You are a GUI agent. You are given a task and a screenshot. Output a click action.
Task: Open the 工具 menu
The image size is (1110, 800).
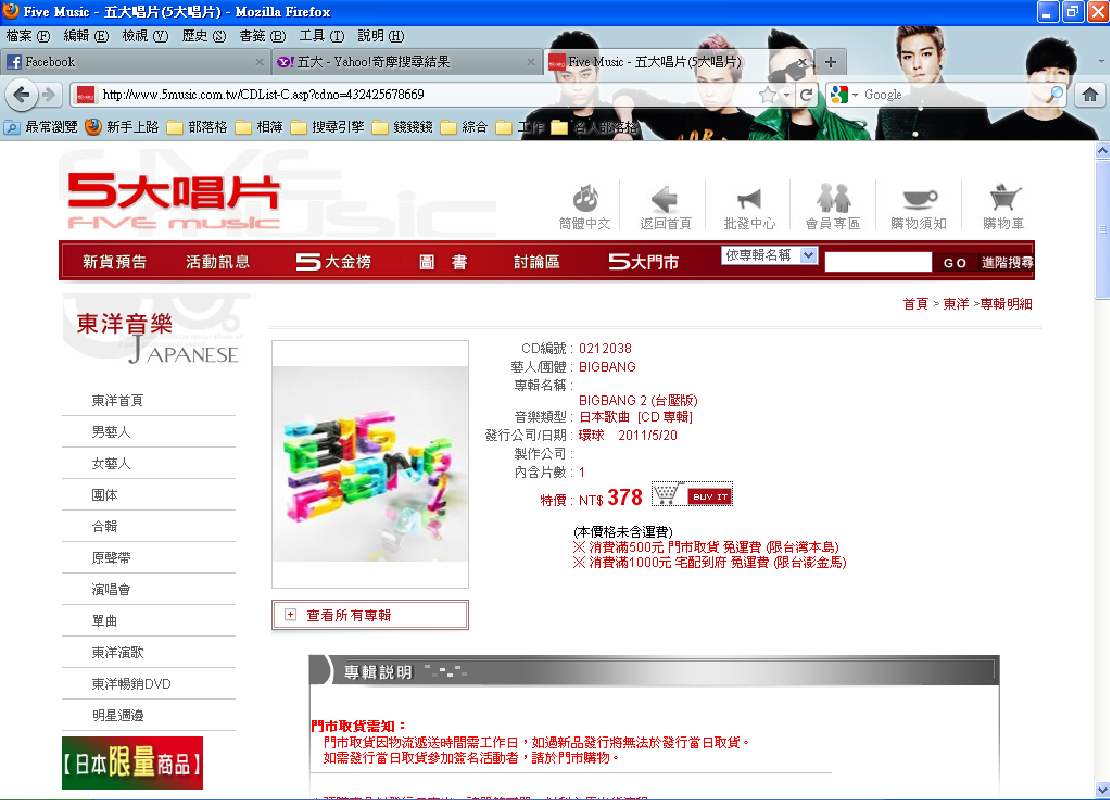(321, 35)
